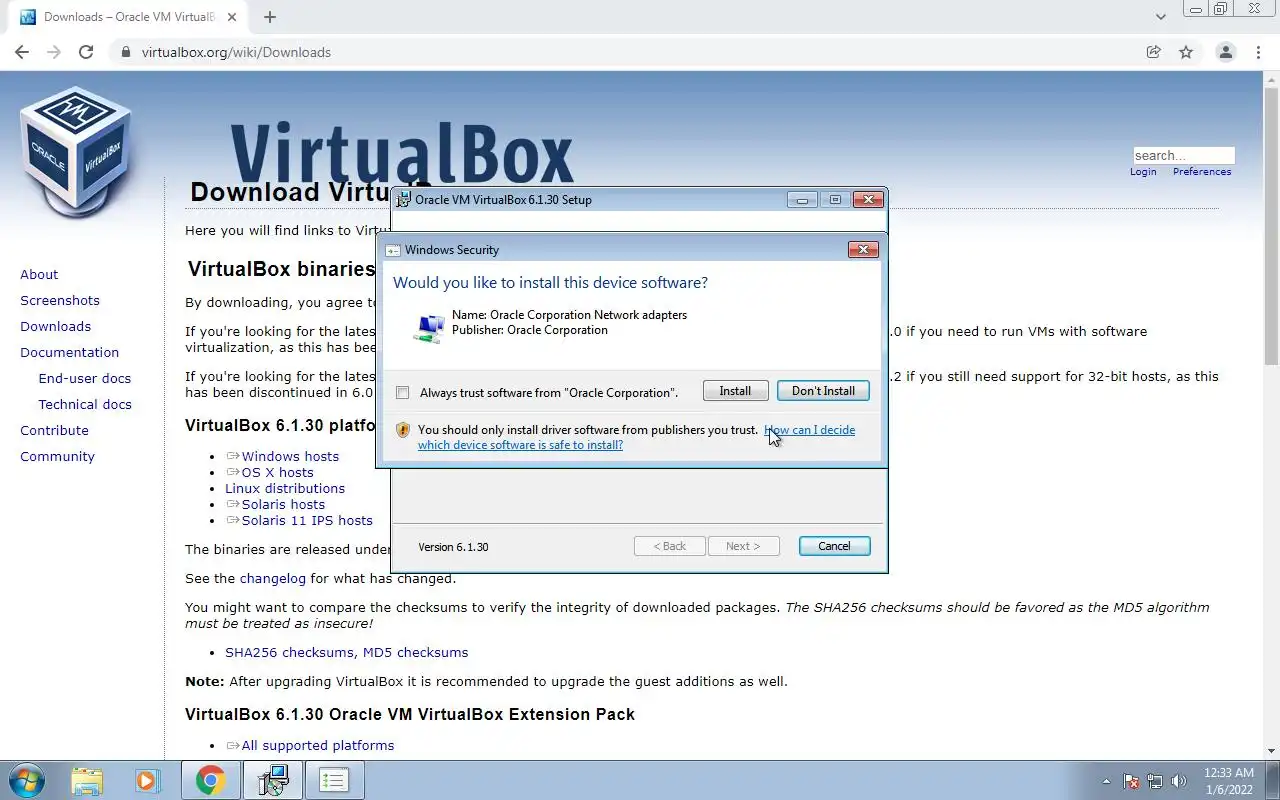Open the Windows Start menu
The height and width of the screenshot is (800, 1280).
[25, 780]
